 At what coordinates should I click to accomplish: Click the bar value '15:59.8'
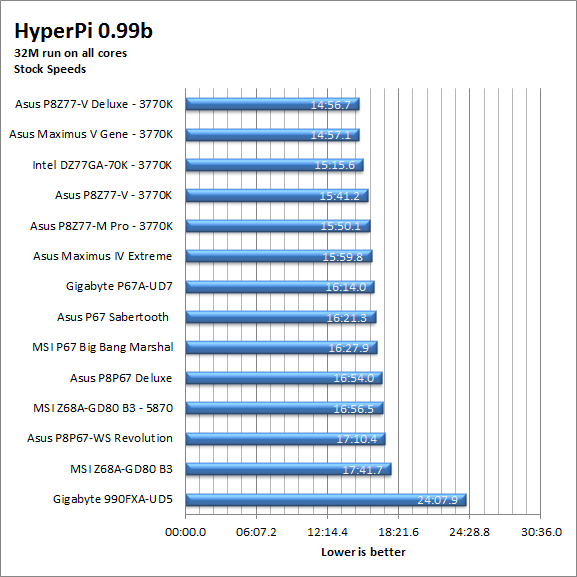343,257
